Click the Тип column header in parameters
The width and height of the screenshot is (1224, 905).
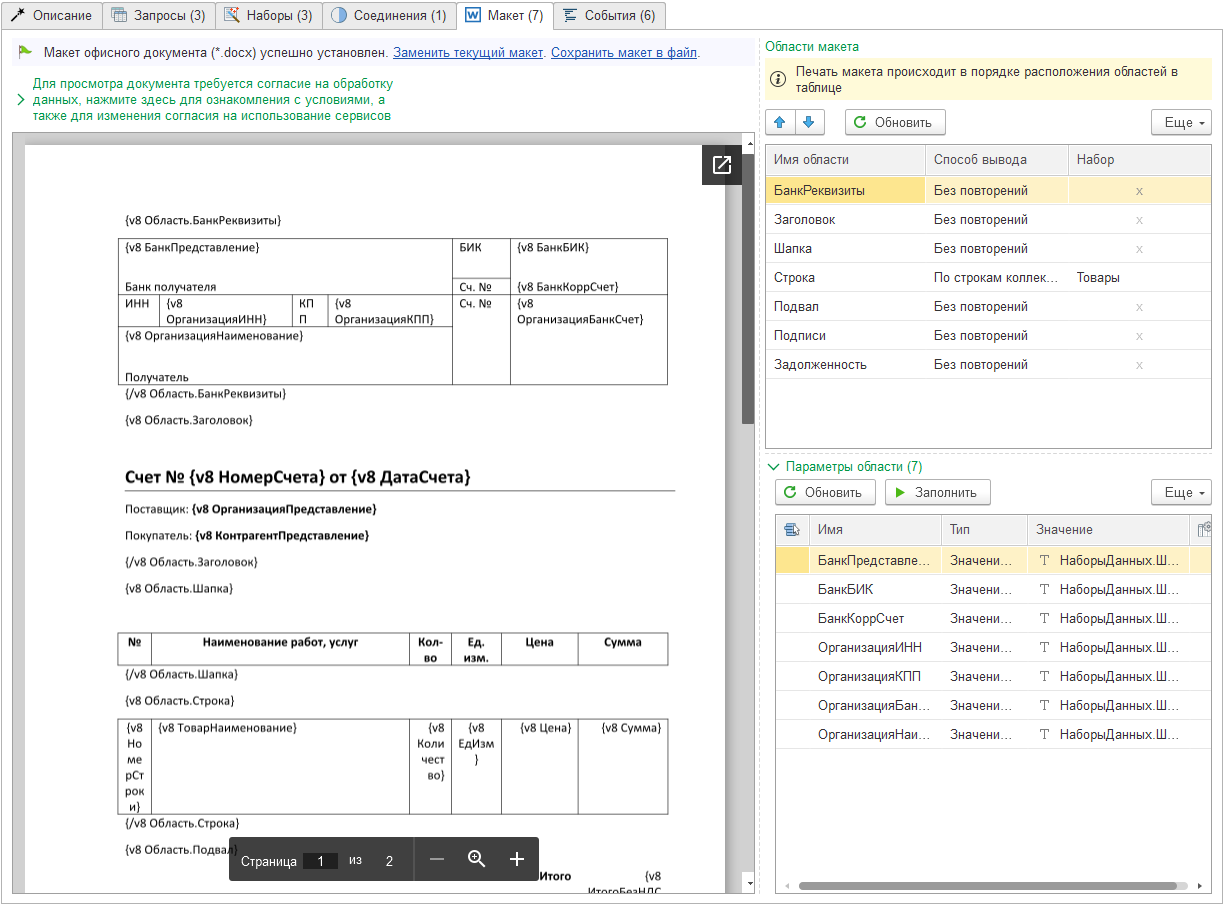[x=985, y=530]
